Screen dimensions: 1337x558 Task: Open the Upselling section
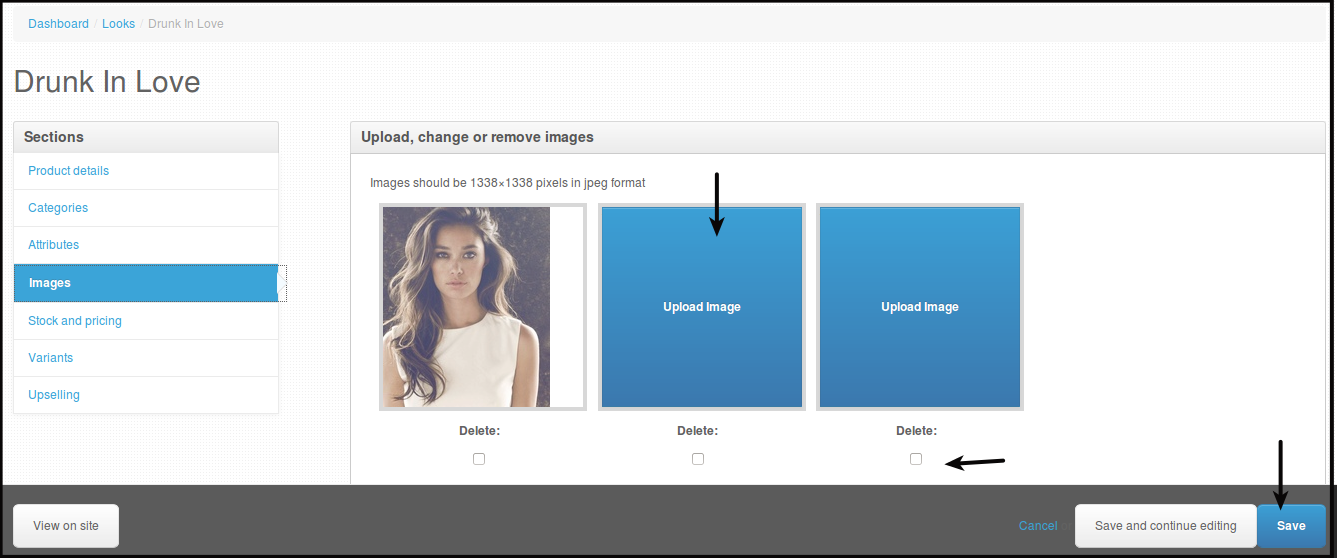pos(146,395)
